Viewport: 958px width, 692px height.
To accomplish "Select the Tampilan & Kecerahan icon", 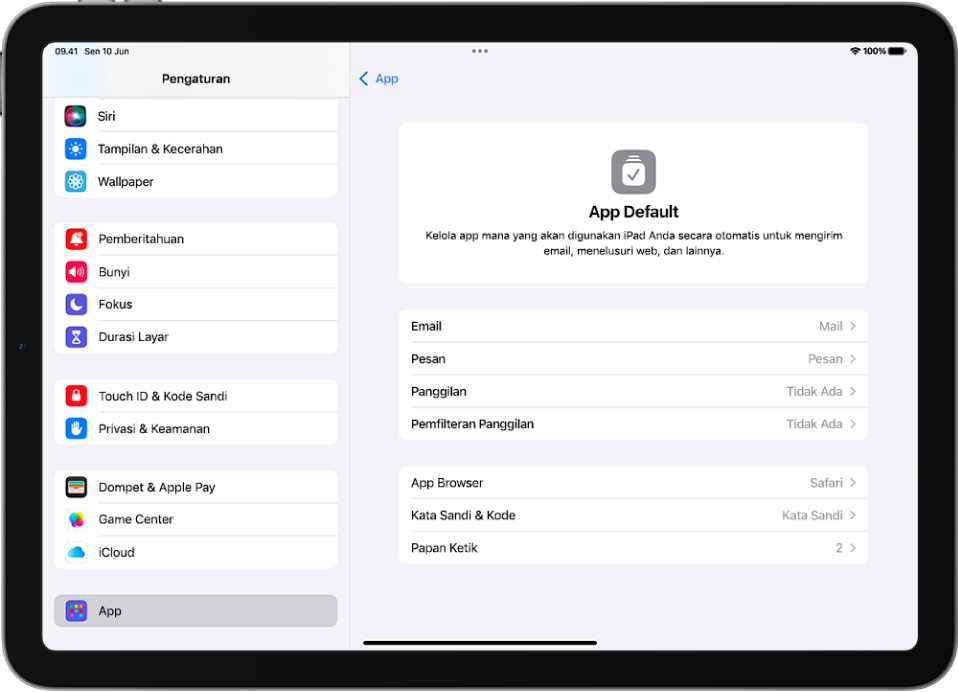I will click(78, 148).
